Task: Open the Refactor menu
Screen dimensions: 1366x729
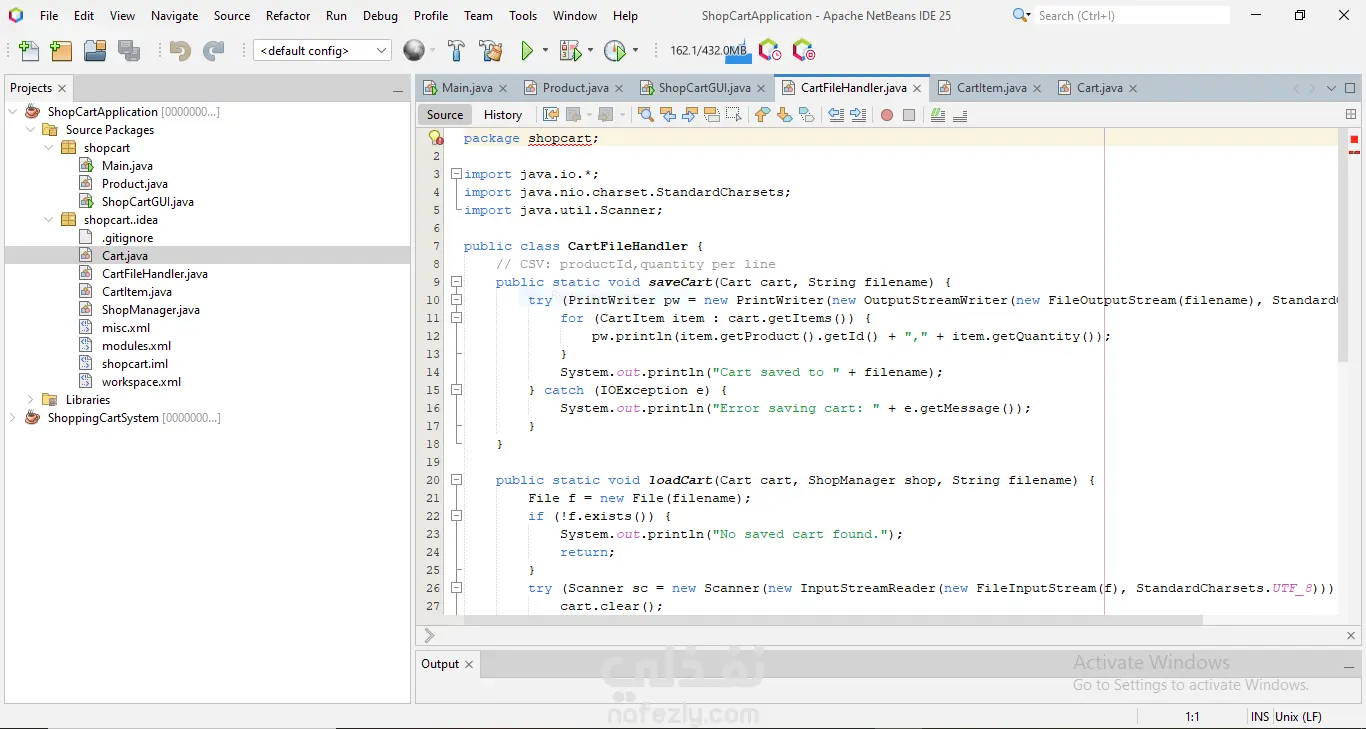Action: [x=288, y=16]
